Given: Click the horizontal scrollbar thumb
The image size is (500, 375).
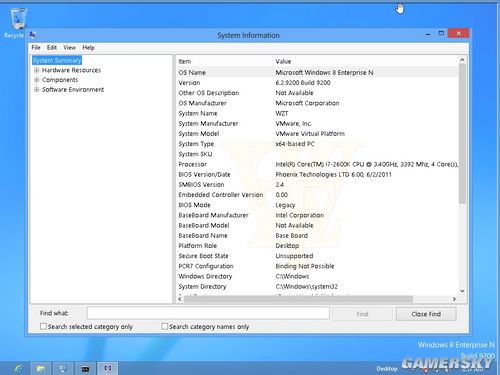Looking at the screenshot, I should 299,299.
